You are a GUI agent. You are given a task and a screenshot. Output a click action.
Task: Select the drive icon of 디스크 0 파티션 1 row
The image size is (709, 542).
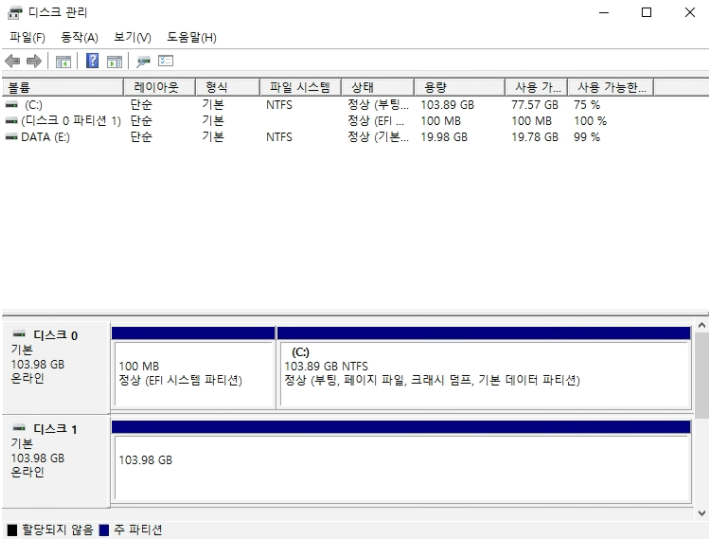tap(11, 121)
